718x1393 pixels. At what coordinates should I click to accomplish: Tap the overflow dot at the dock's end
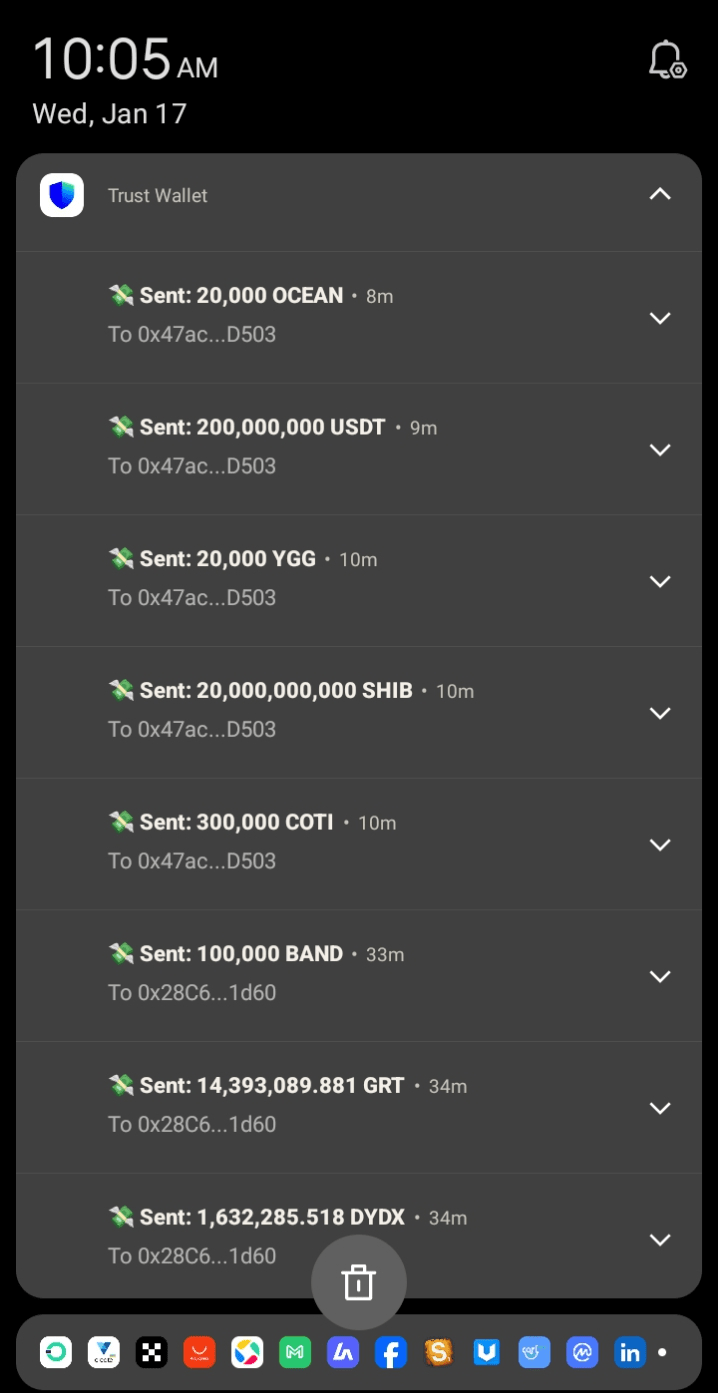pyautogui.click(x=663, y=1352)
